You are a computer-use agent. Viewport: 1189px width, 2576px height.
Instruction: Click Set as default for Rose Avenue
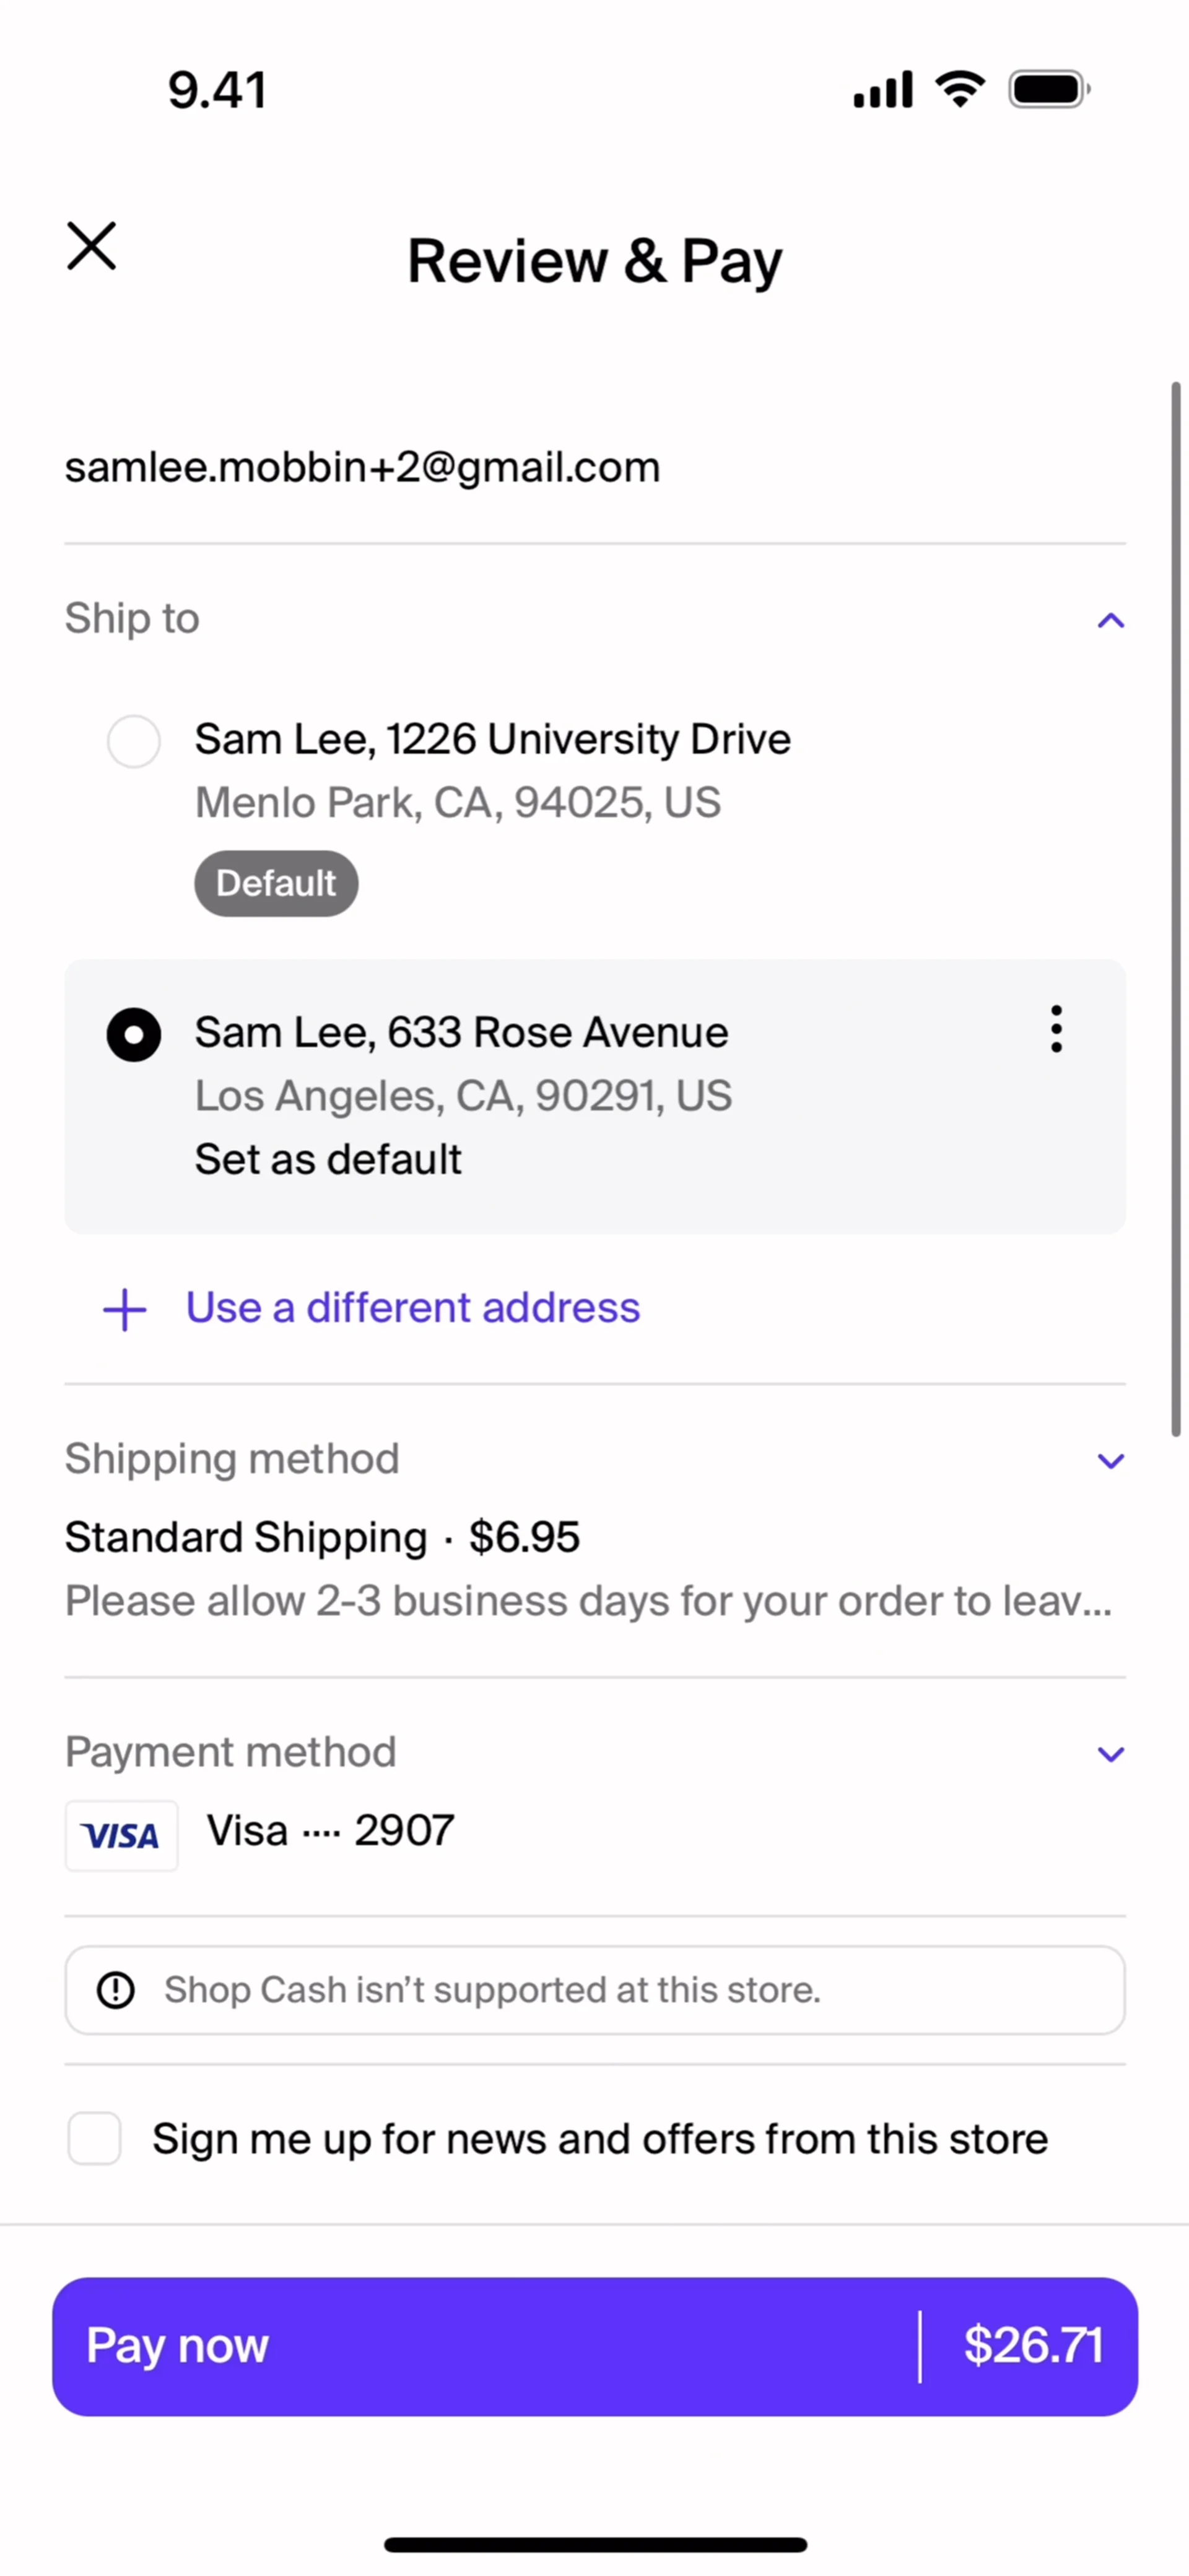click(328, 1160)
